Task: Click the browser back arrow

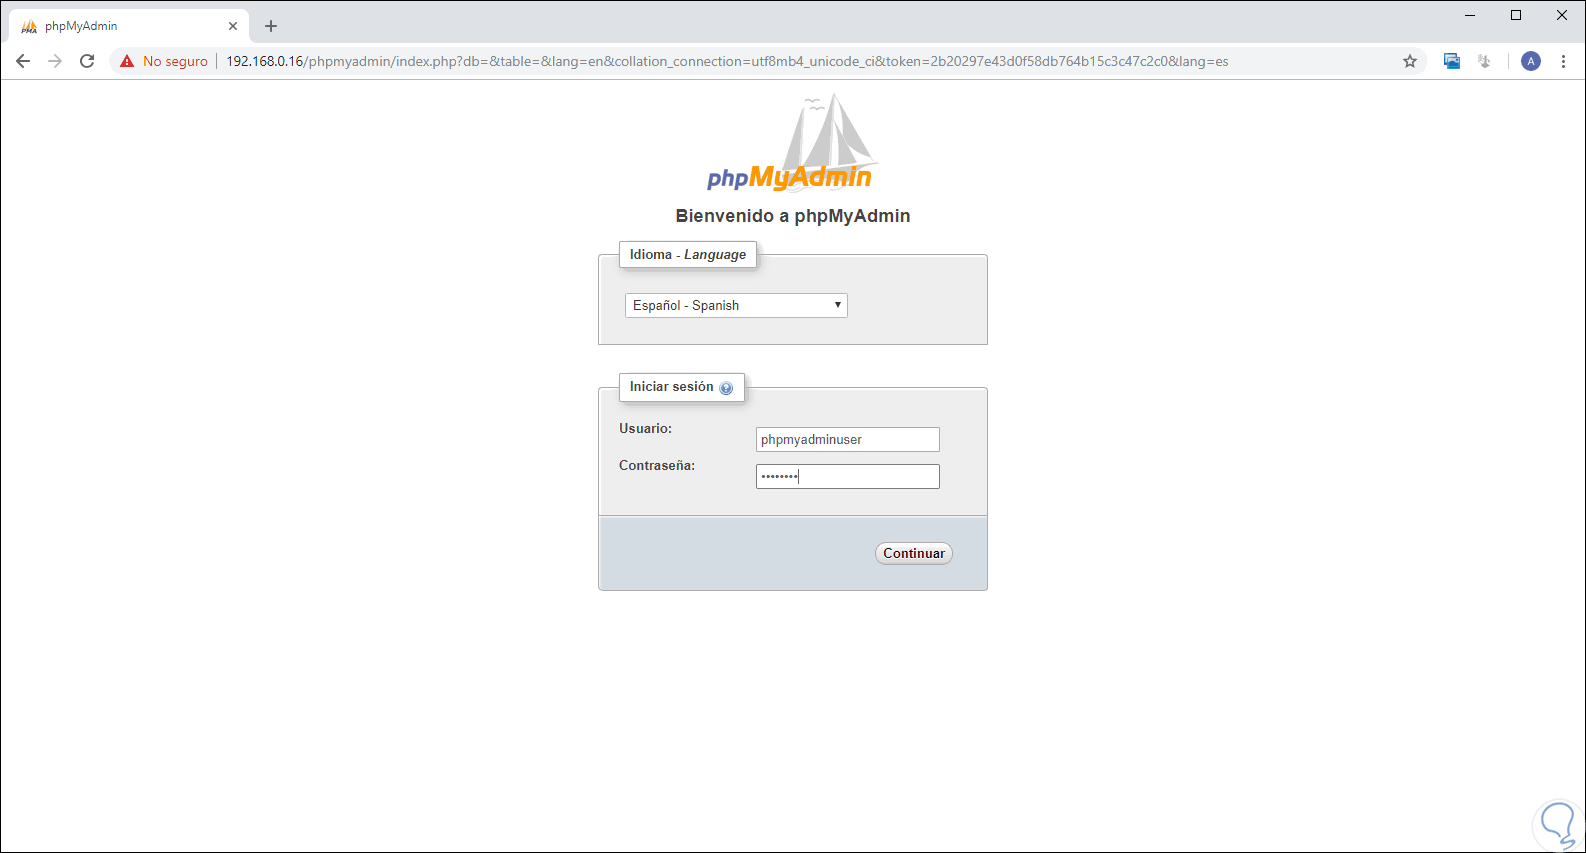Action: [x=23, y=61]
